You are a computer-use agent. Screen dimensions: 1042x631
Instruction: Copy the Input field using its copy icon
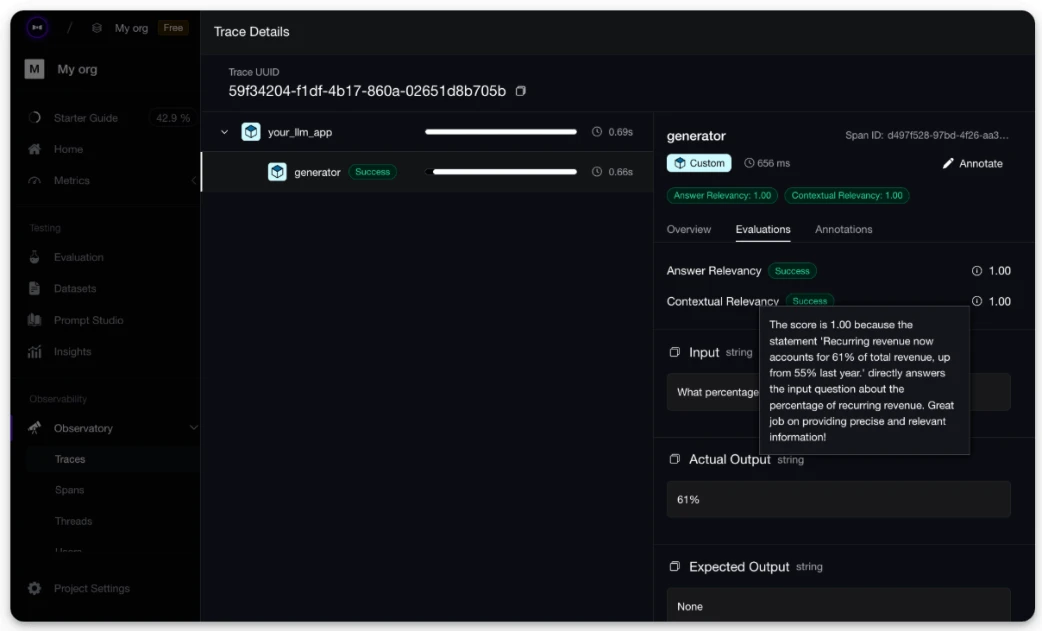[675, 352]
